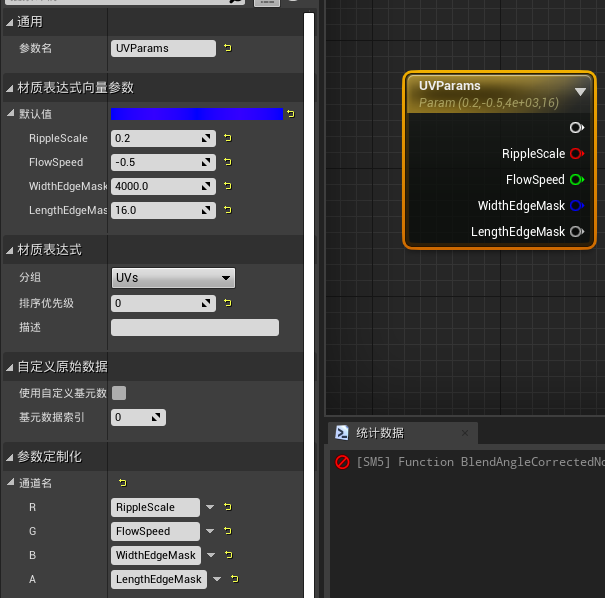Collapse the 通用 section
Screen dimensions: 605x598
pyautogui.click(x=10, y=23)
